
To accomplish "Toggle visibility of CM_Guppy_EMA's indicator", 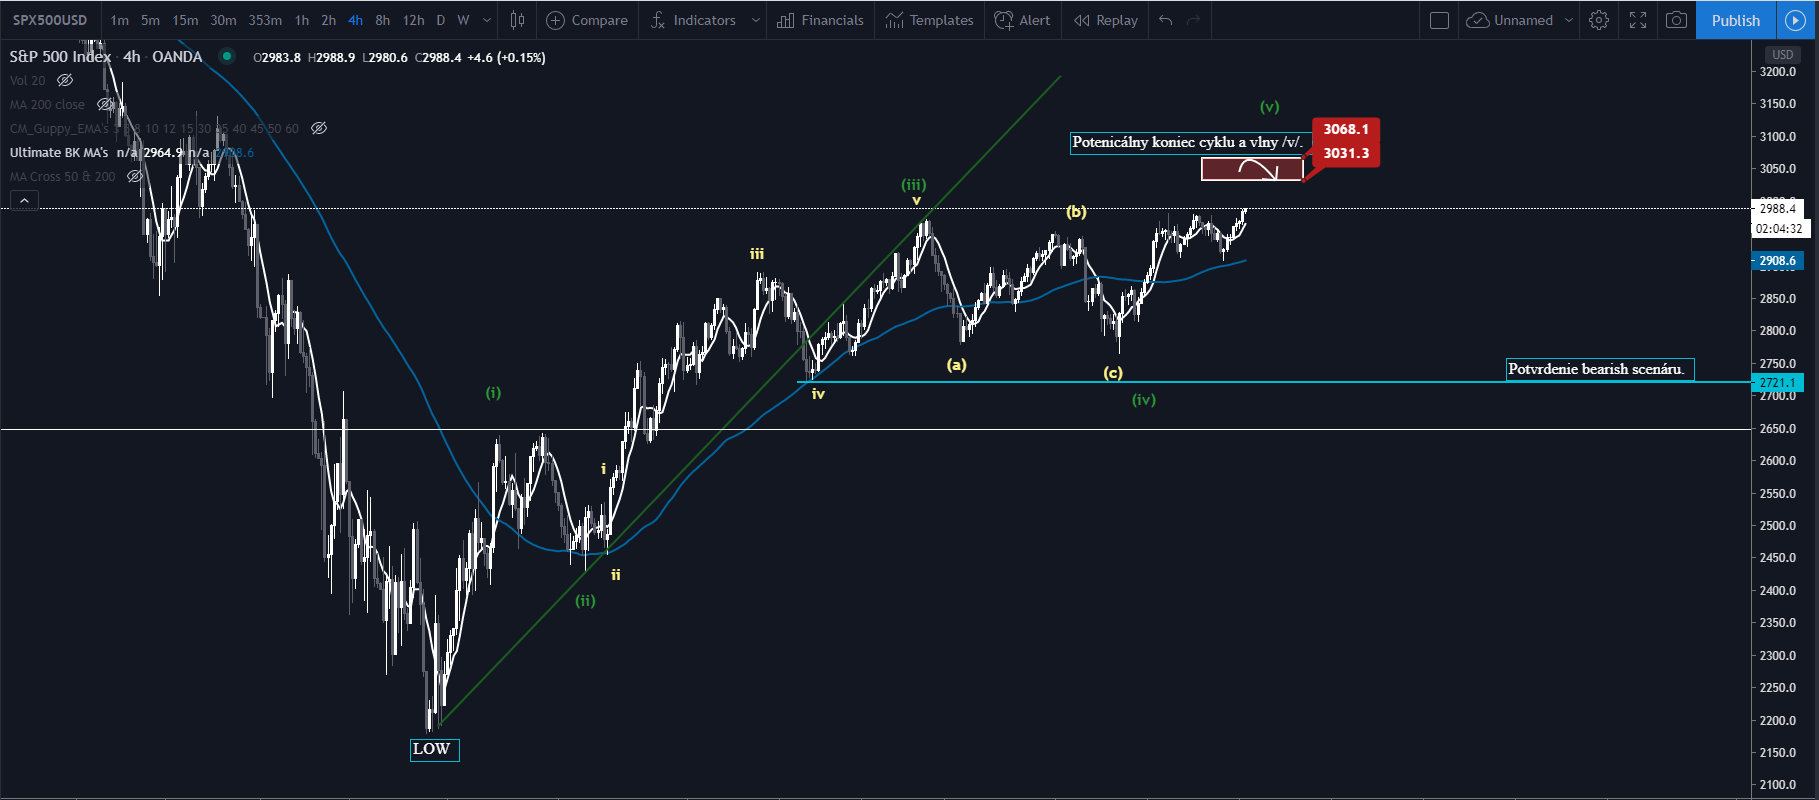I will [319, 128].
